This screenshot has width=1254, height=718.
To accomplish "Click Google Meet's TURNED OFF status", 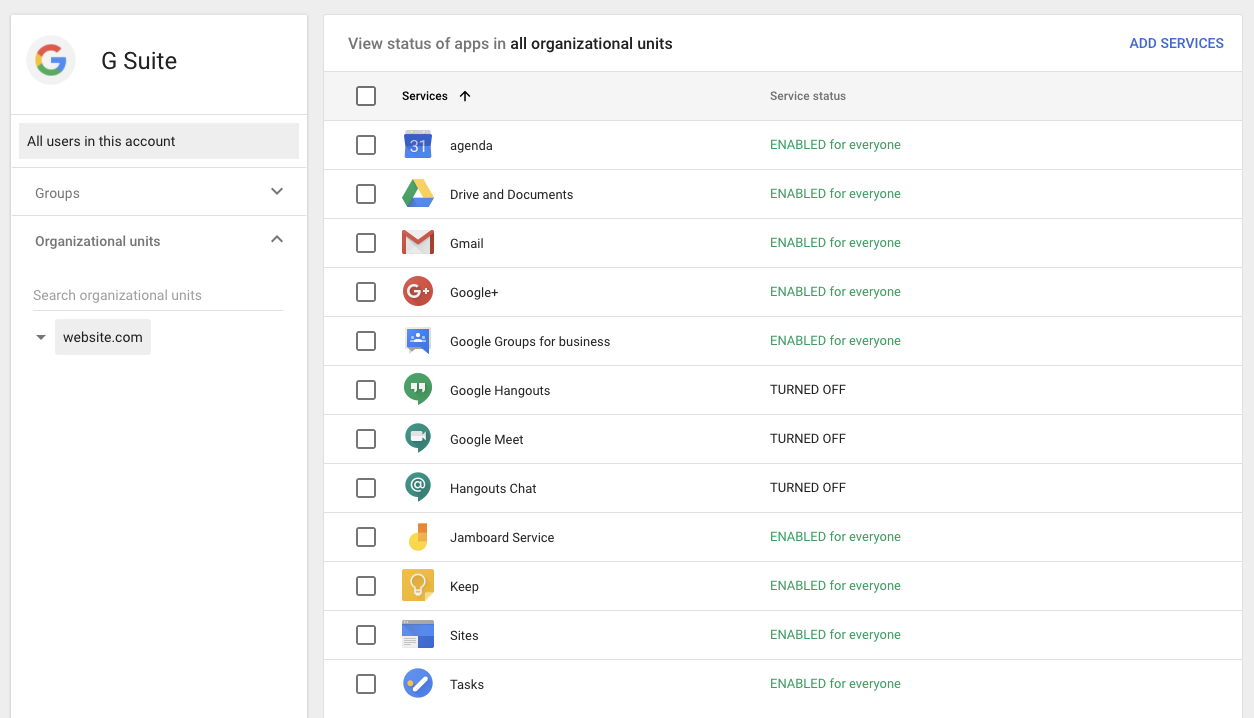I will (x=808, y=439).
